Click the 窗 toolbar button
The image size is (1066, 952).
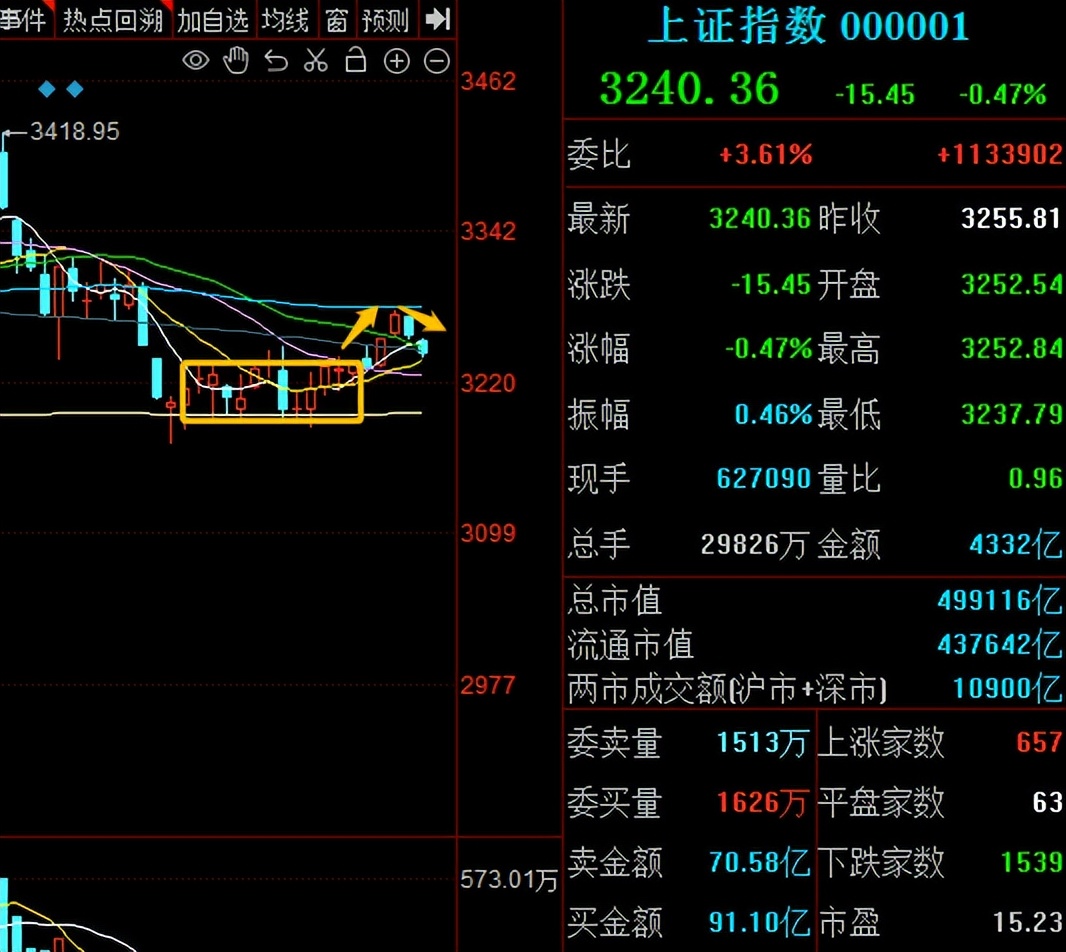click(336, 20)
